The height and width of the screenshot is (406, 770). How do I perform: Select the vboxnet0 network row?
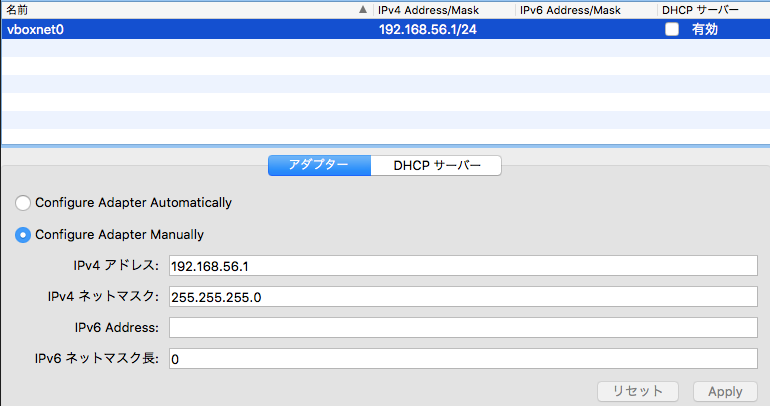pyautogui.click(x=385, y=29)
